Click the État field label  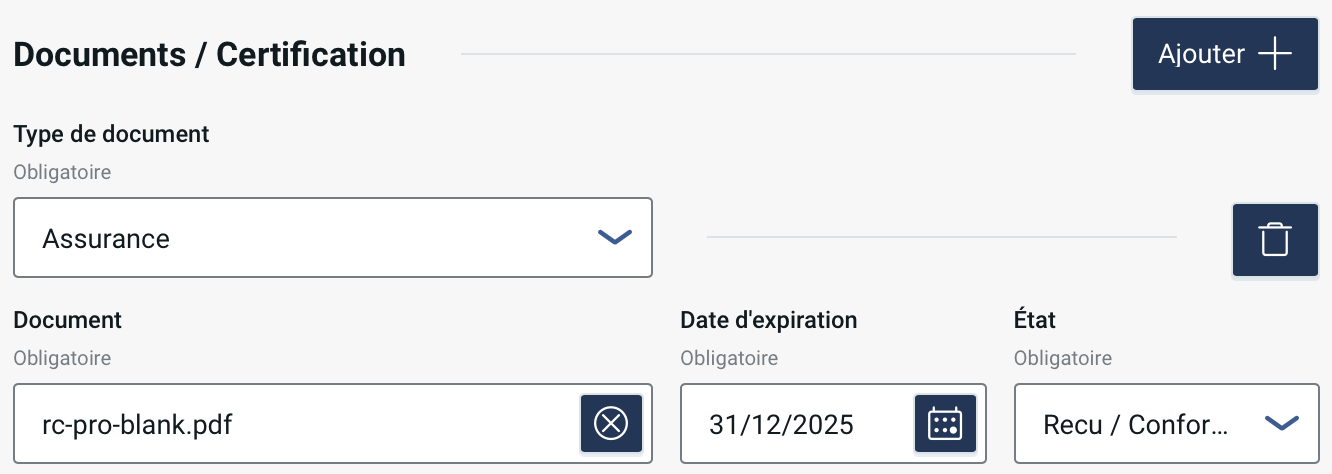pos(1035,320)
